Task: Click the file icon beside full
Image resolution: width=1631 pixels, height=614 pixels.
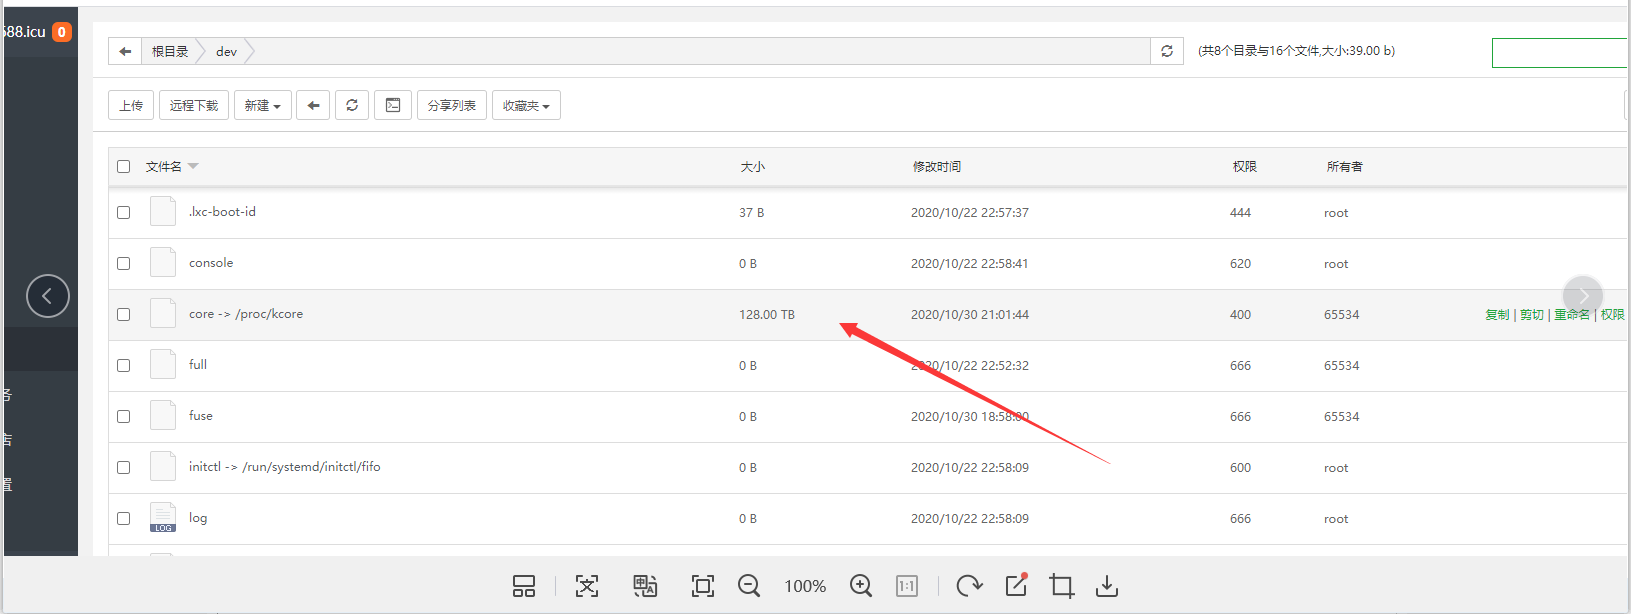Action: 163,365
